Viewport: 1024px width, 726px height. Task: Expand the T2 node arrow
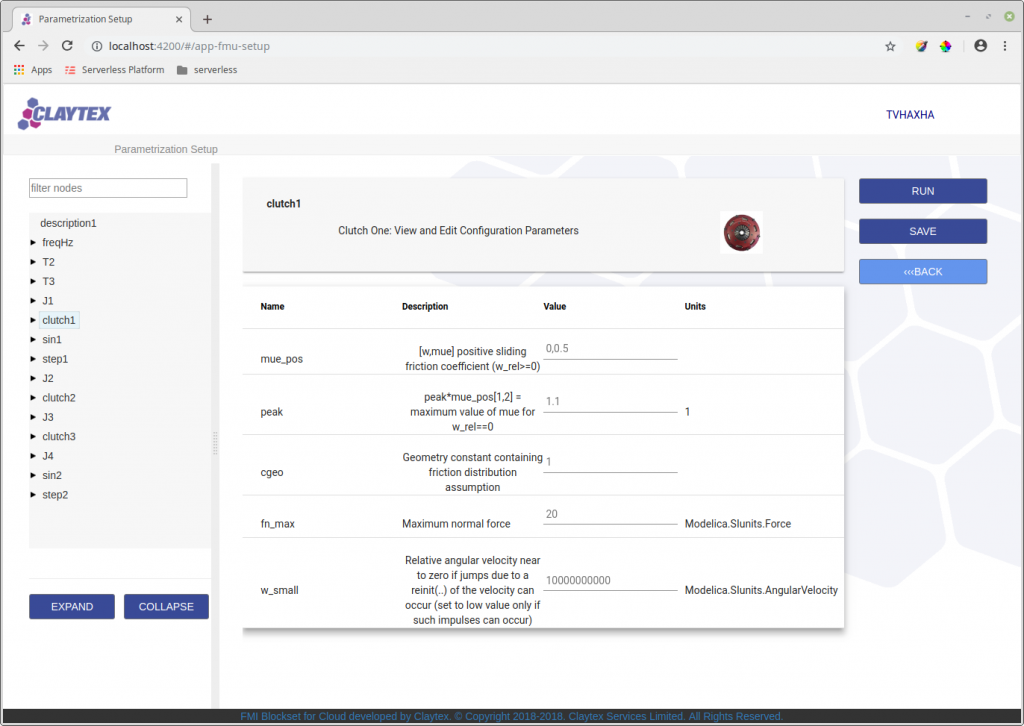33,262
